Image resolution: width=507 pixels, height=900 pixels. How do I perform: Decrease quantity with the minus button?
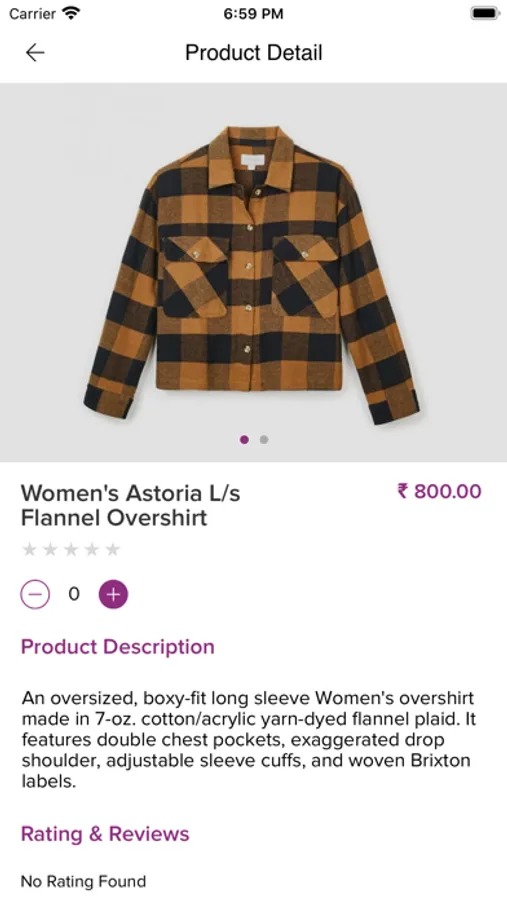(x=35, y=594)
